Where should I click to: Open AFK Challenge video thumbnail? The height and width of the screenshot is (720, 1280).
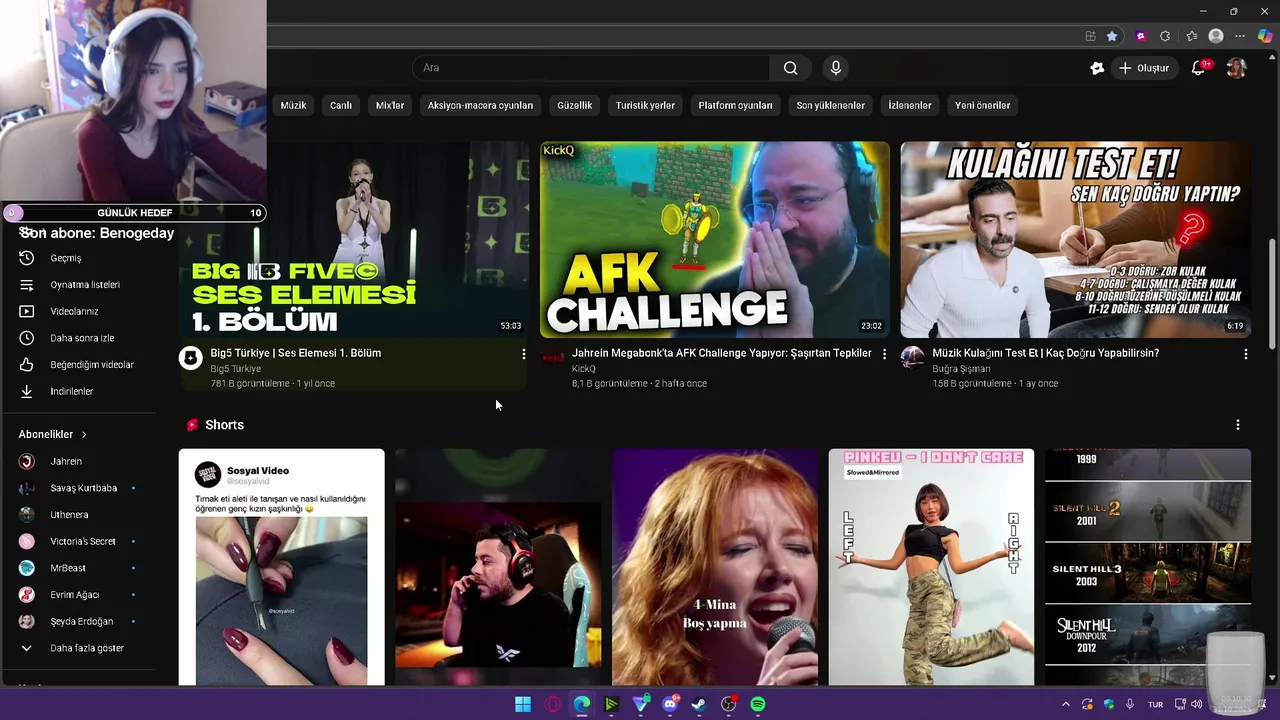[714, 239]
